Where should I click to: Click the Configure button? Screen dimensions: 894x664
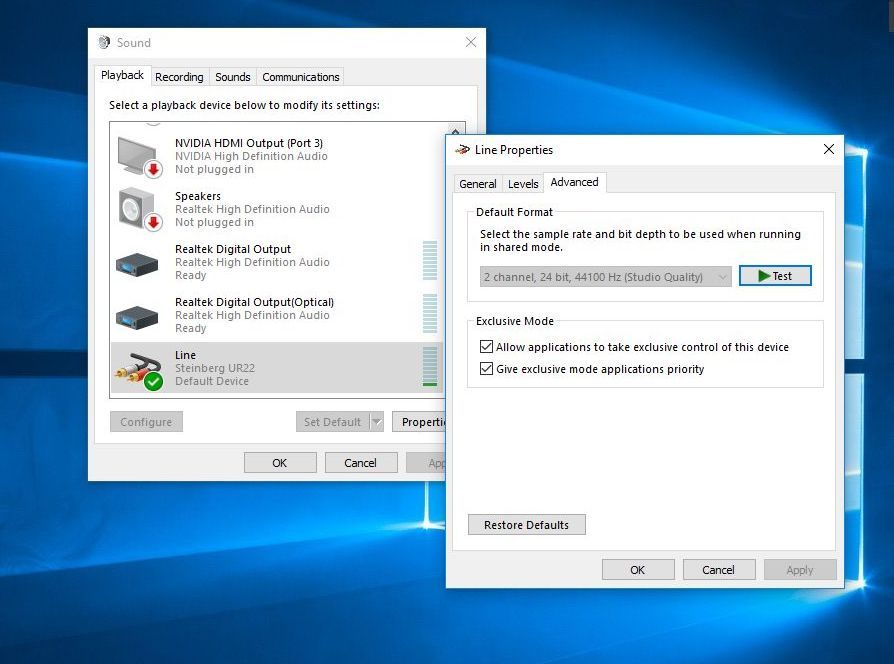[x=147, y=422]
